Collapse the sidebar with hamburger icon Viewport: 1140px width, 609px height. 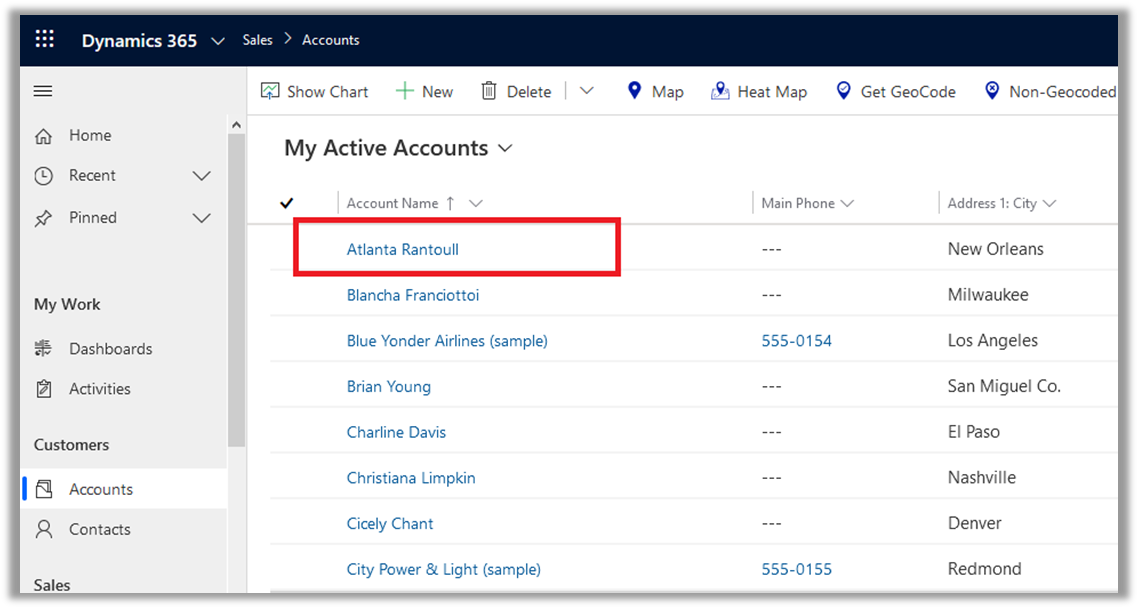click(43, 91)
